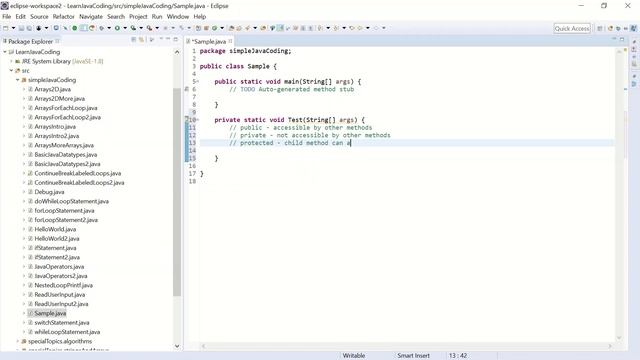Select the Sample.java editor tab
640x360 pixels.
[x=209, y=41]
